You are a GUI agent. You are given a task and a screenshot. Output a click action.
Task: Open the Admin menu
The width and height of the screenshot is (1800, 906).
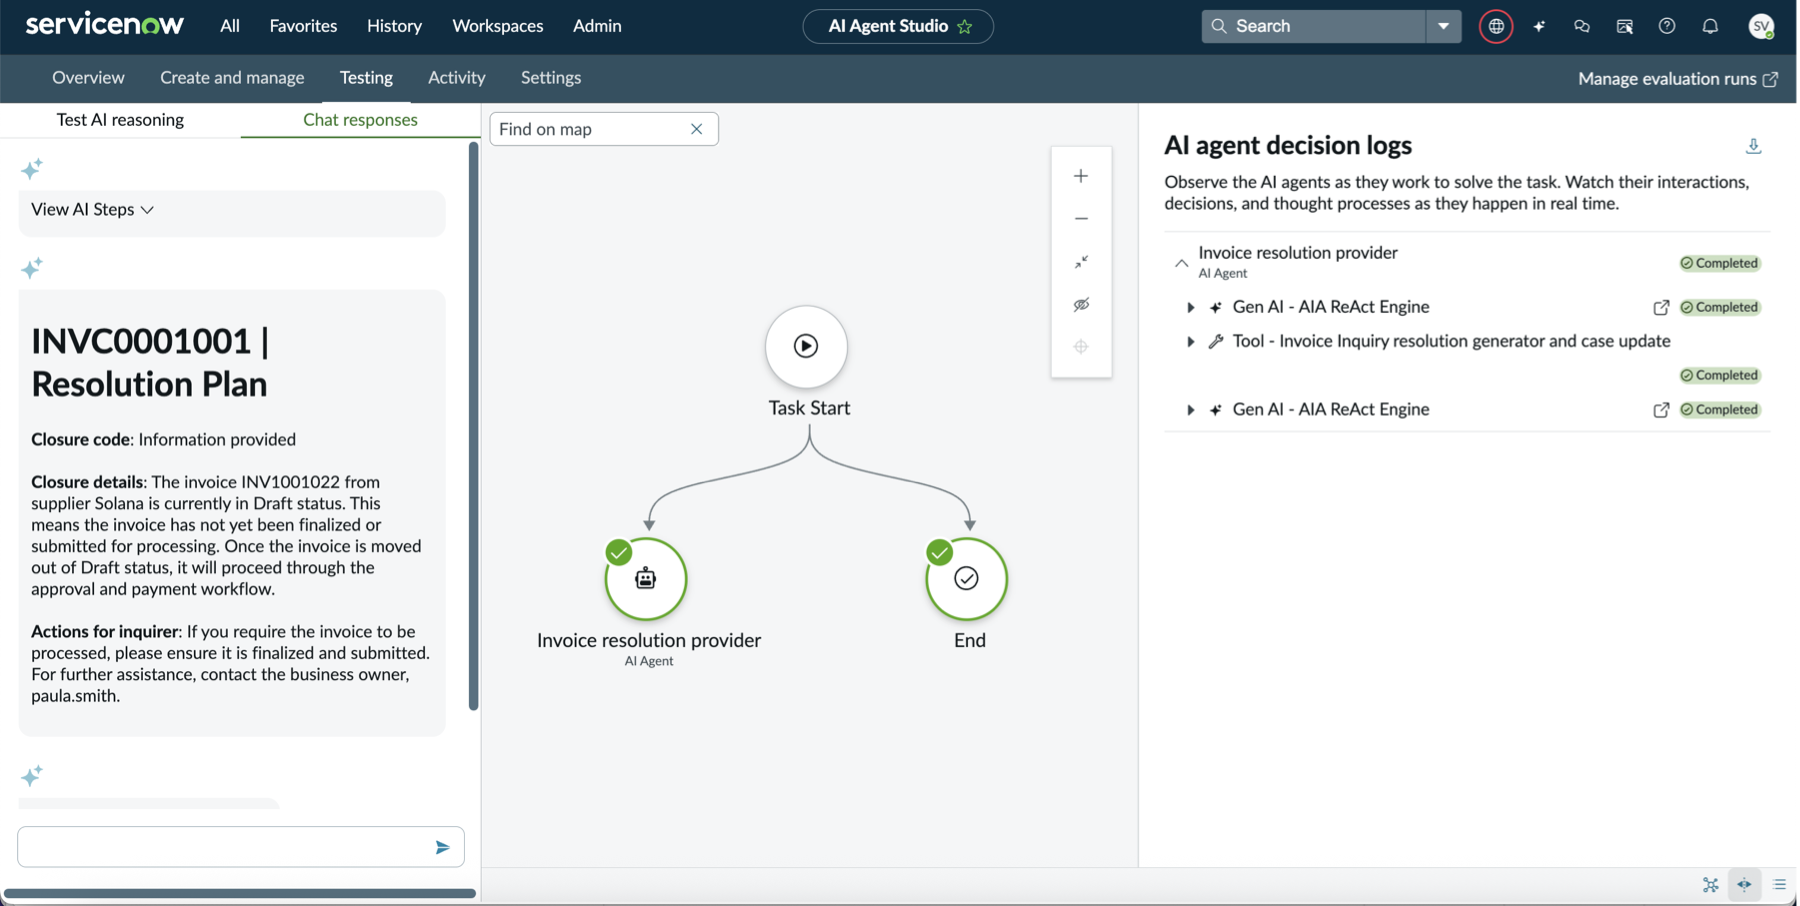(597, 26)
